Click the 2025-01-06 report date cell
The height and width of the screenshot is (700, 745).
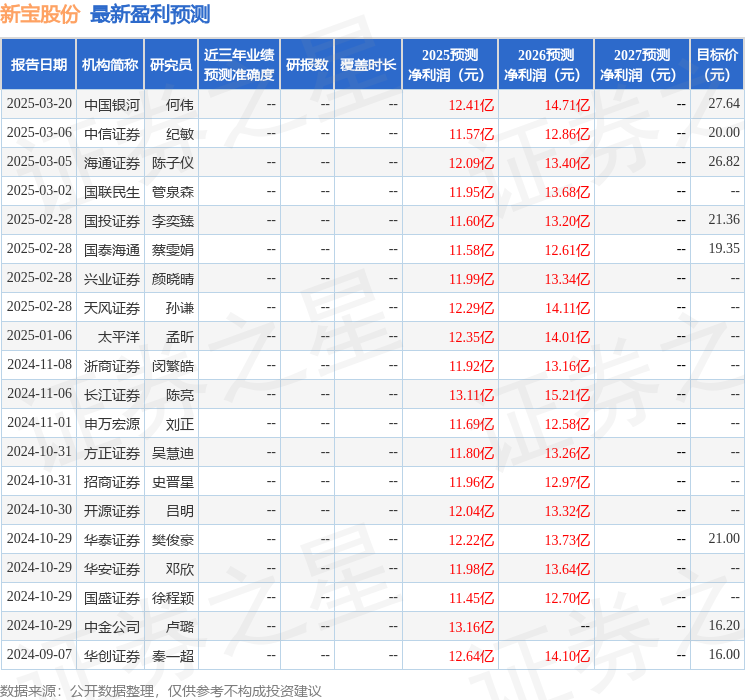(x=39, y=337)
